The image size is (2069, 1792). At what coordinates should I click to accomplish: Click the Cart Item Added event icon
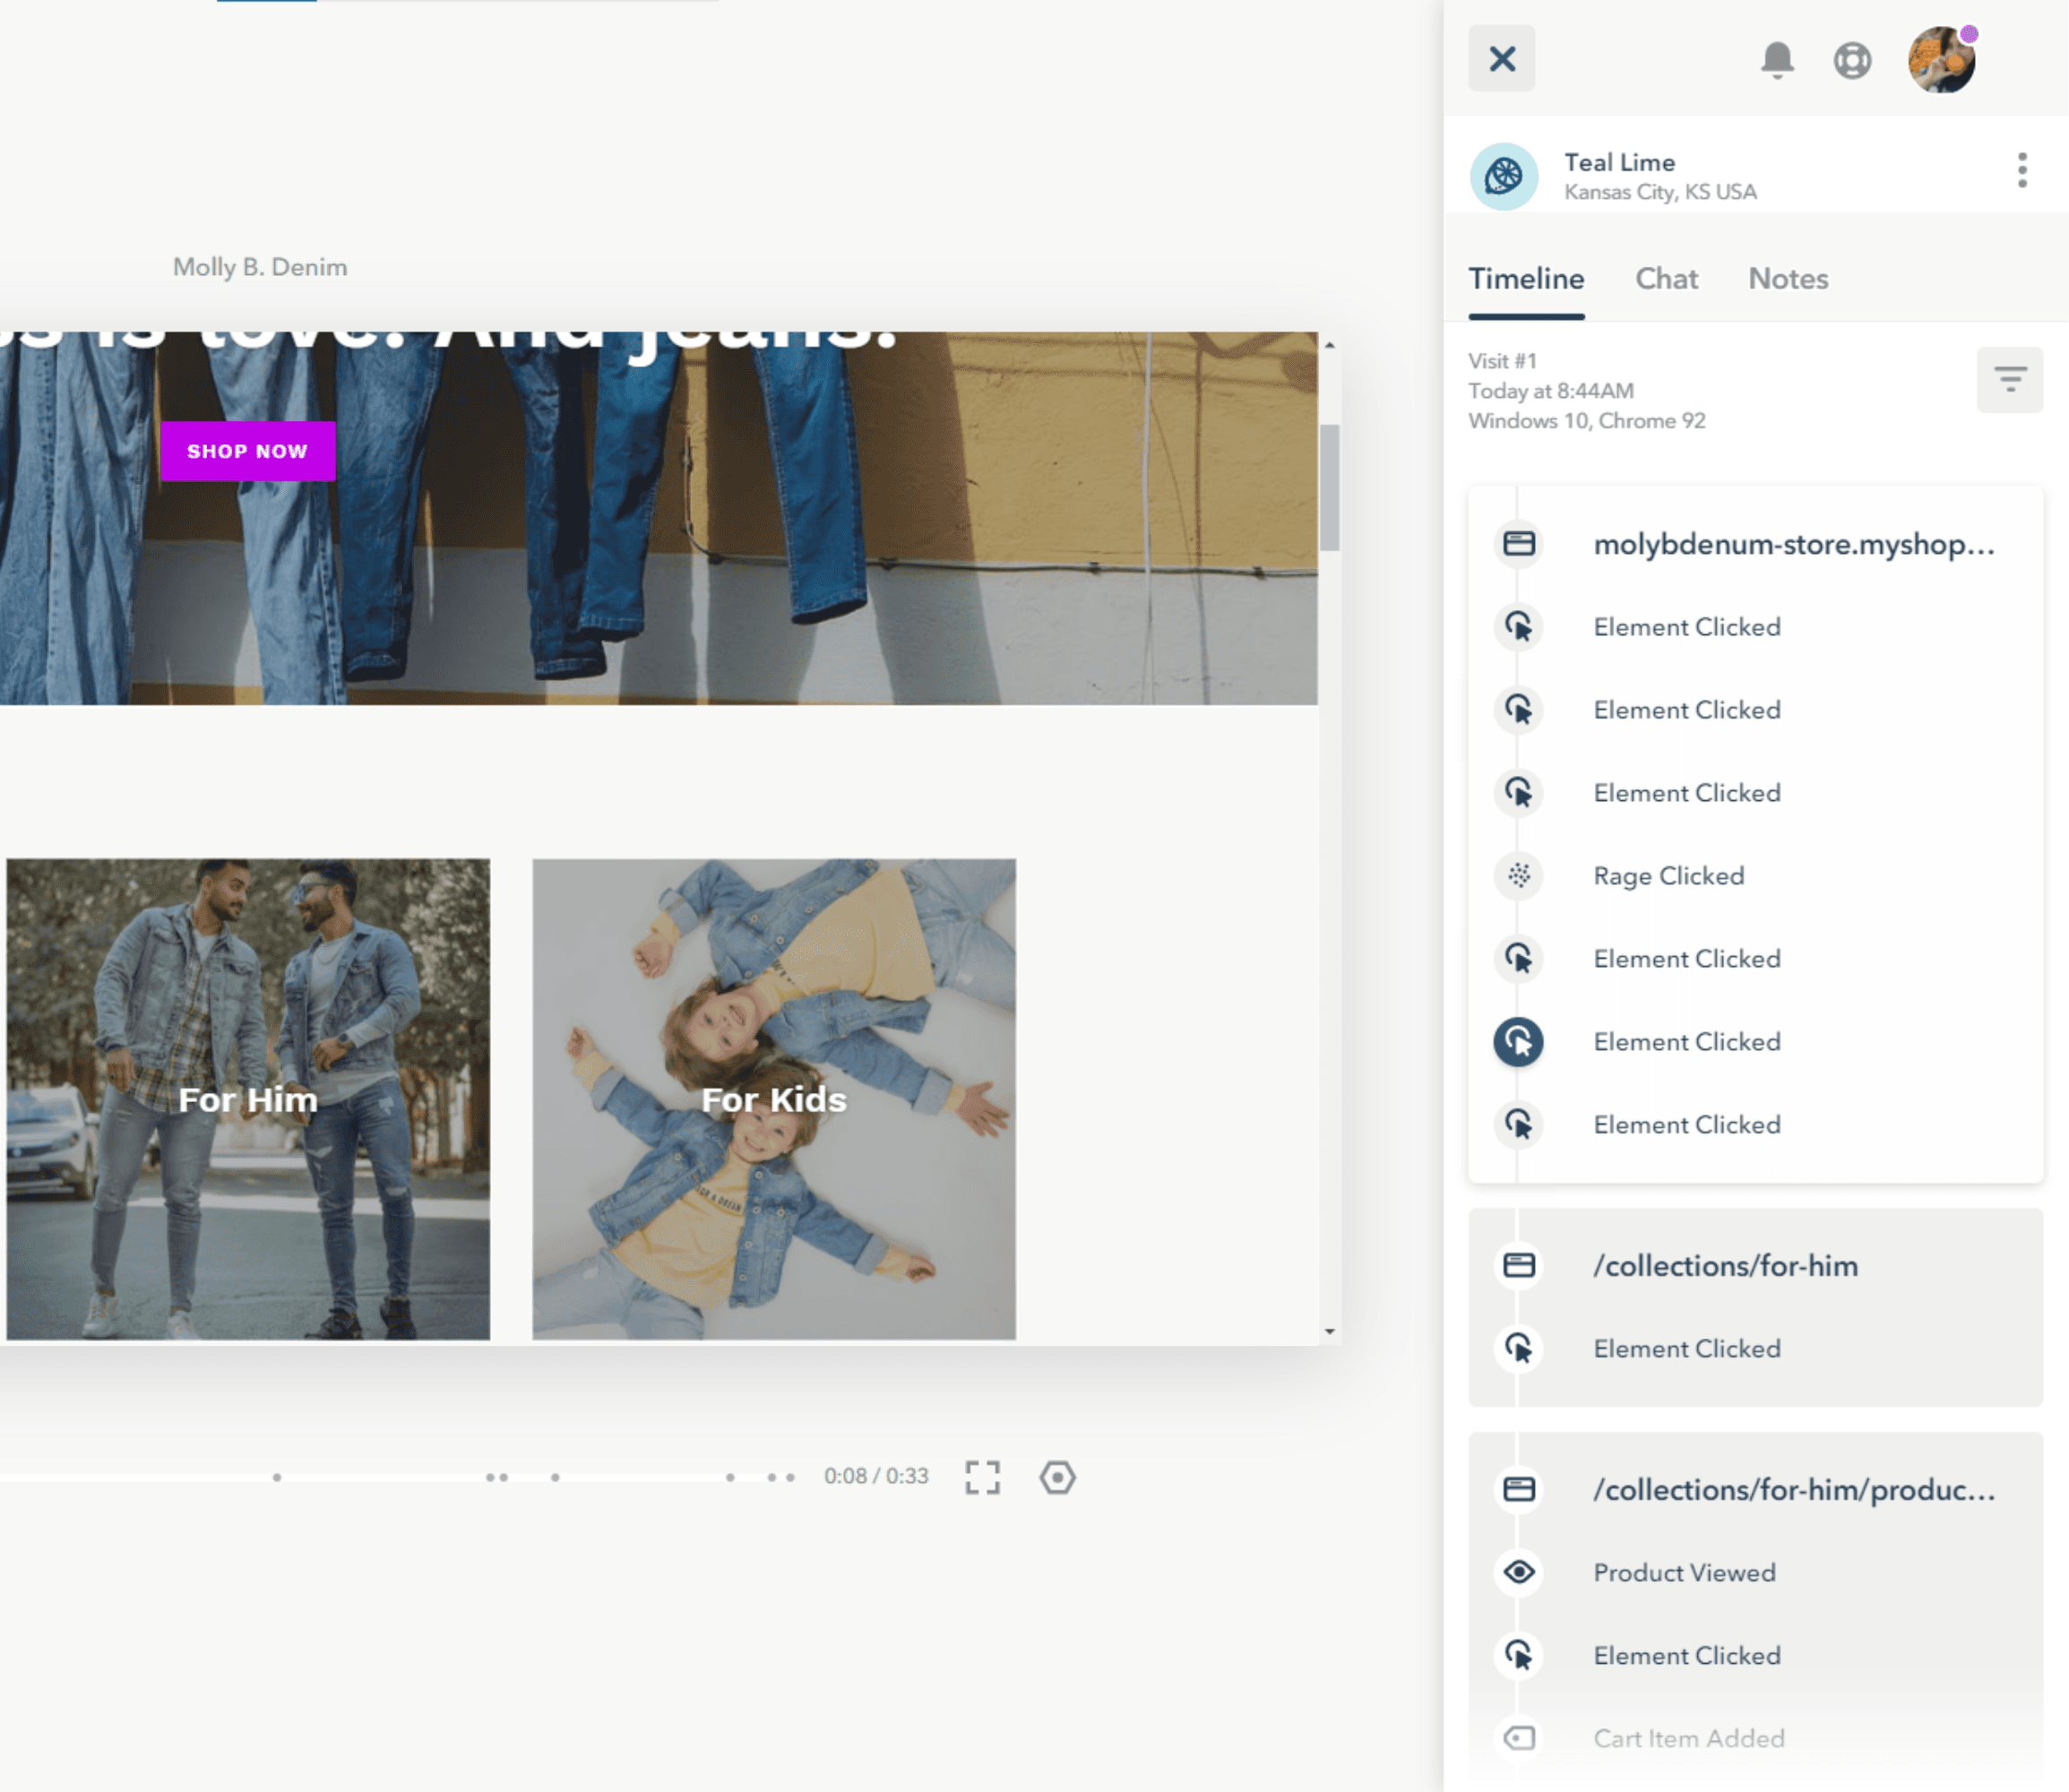(1518, 1738)
